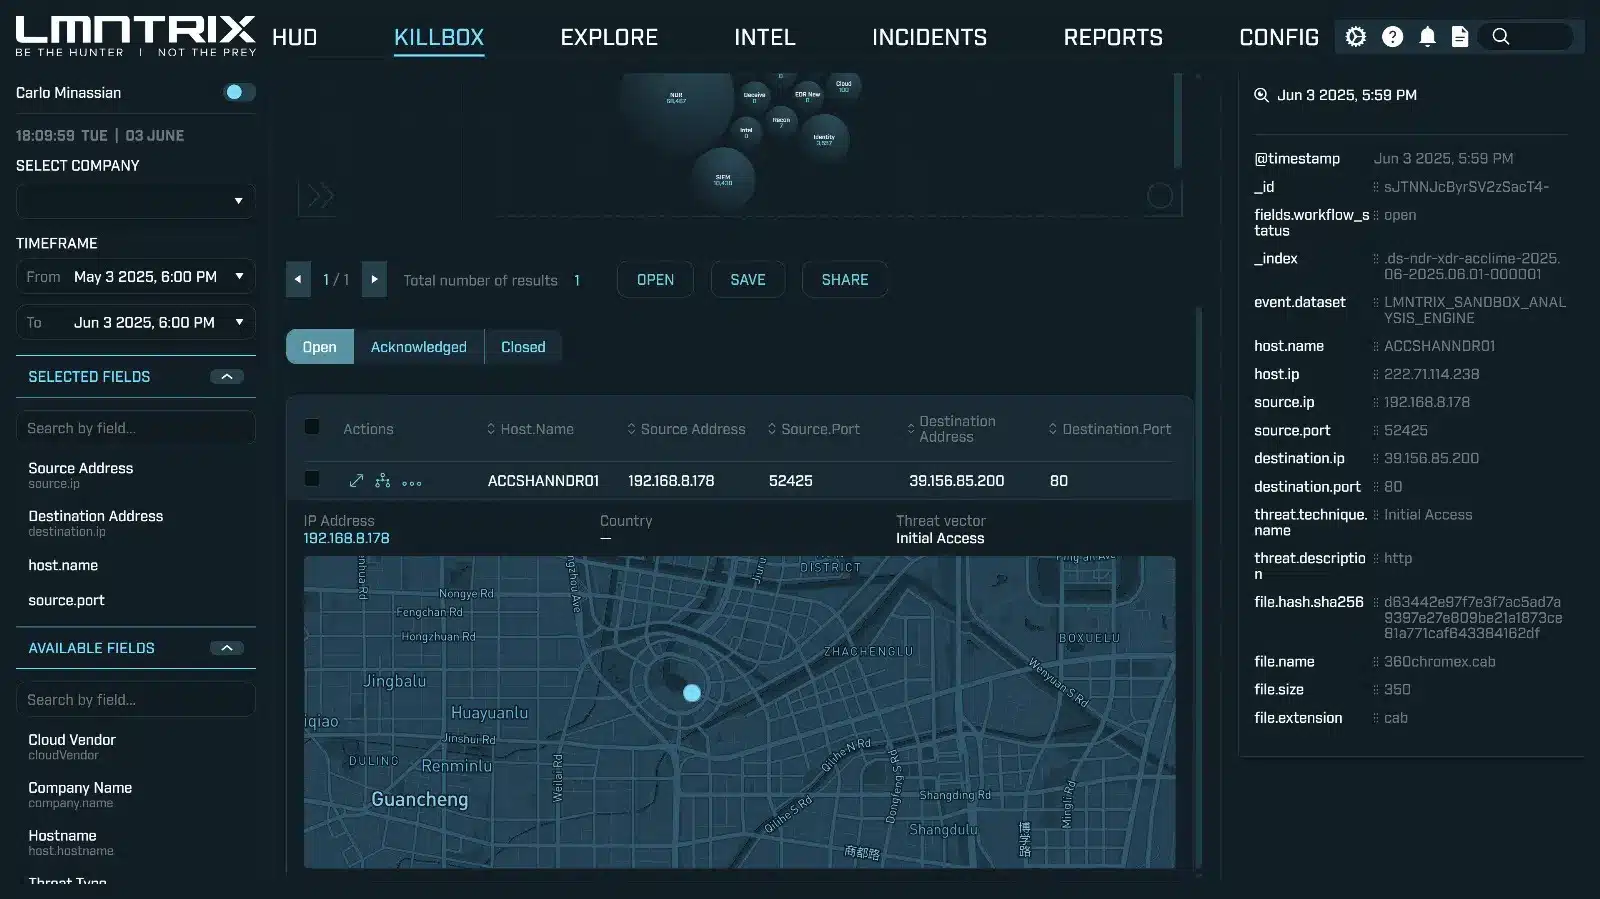Collapse the Available Fields section
This screenshot has height=899, width=1600.
(x=227, y=648)
